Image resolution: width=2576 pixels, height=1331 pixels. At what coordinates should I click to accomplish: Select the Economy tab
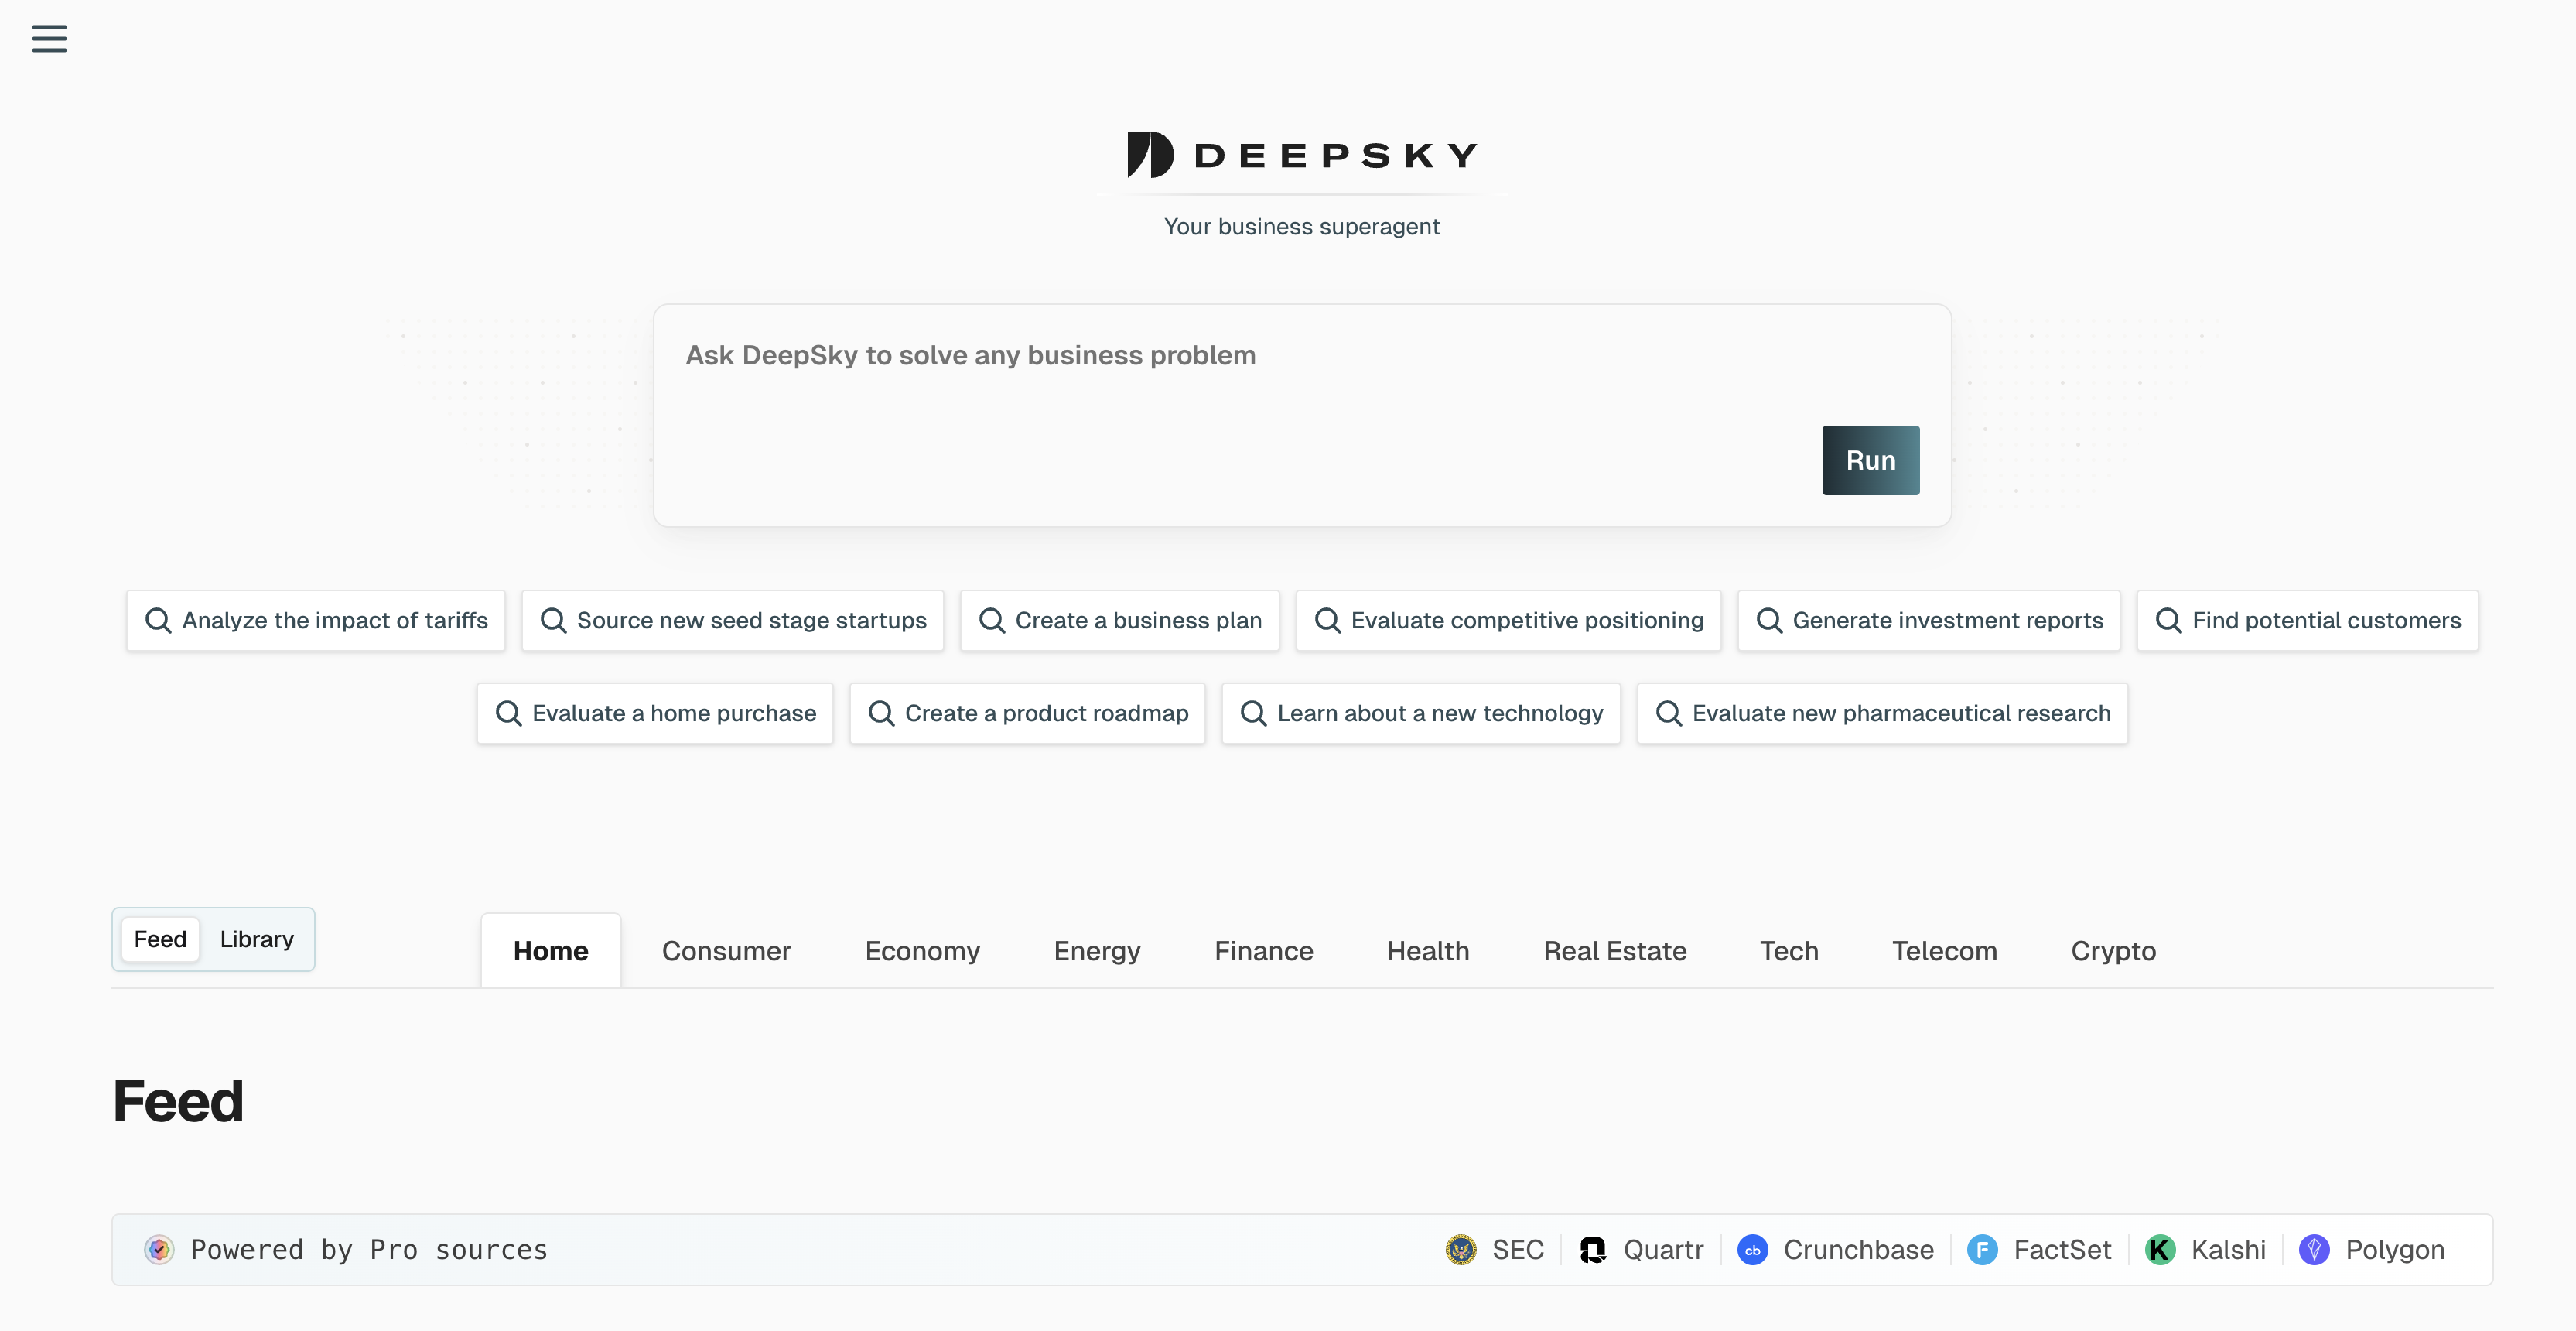[922, 951]
